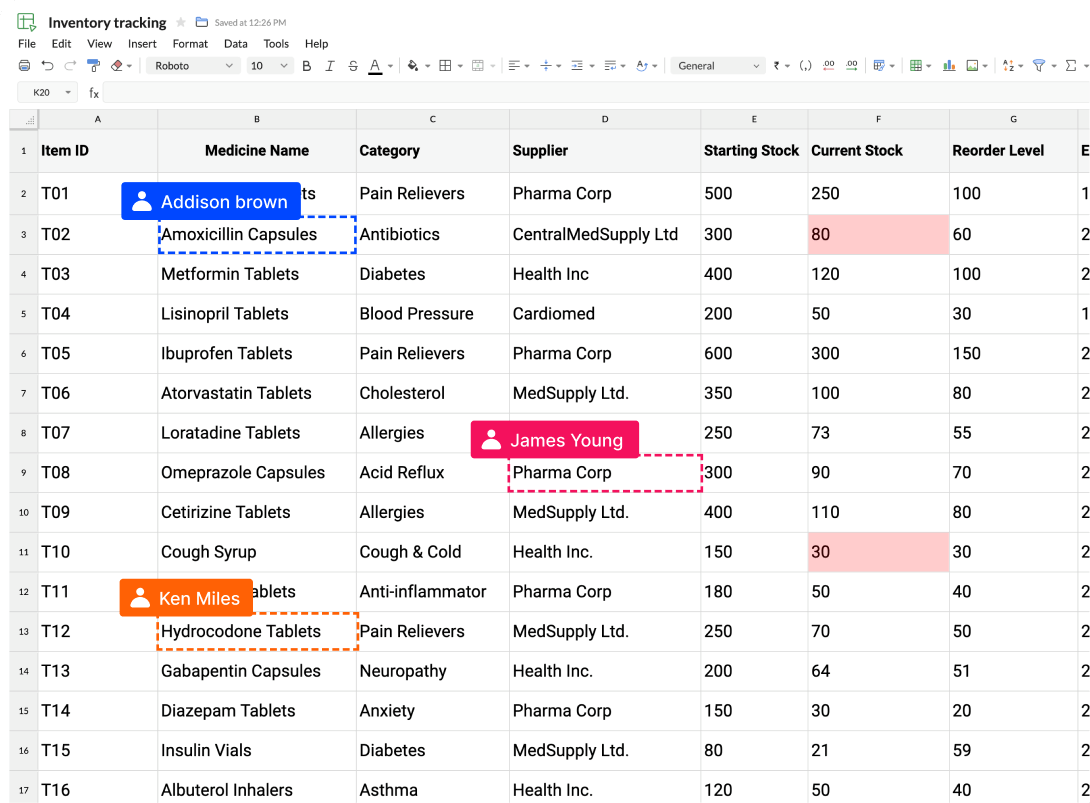
Task: Expand the number format dropdown showing General
Action: click(x=717, y=65)
